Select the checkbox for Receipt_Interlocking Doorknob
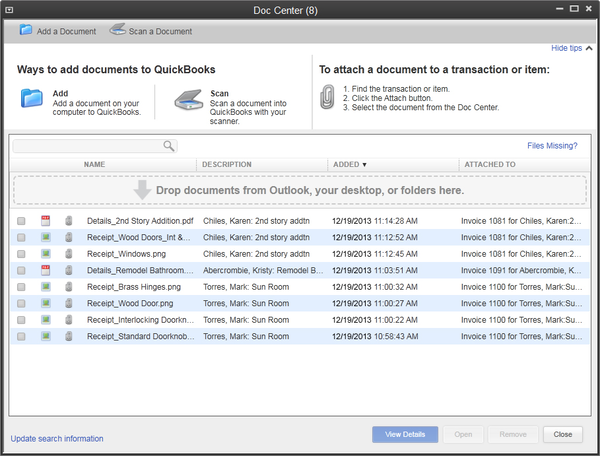Screen dimensions: 600x456 coord(21,319)
